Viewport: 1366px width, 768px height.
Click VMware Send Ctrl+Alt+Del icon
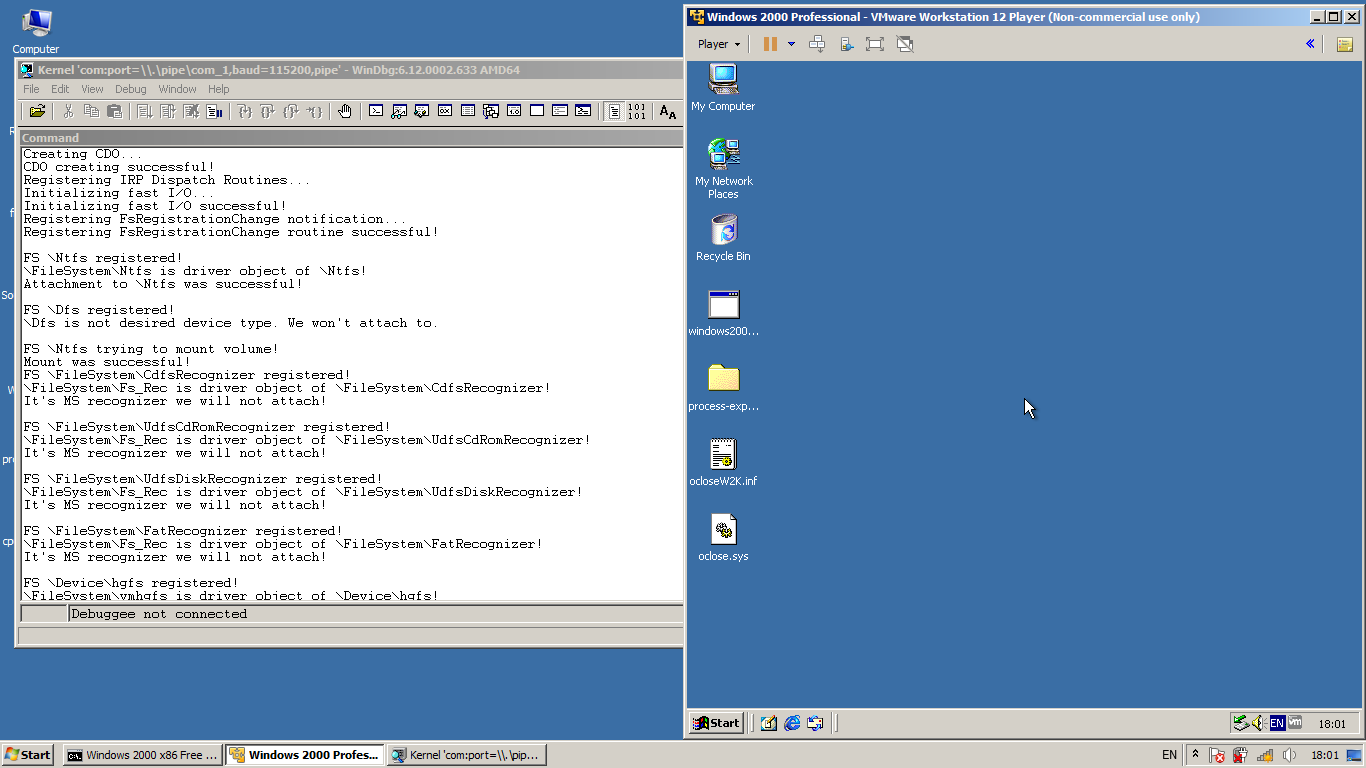817,44
